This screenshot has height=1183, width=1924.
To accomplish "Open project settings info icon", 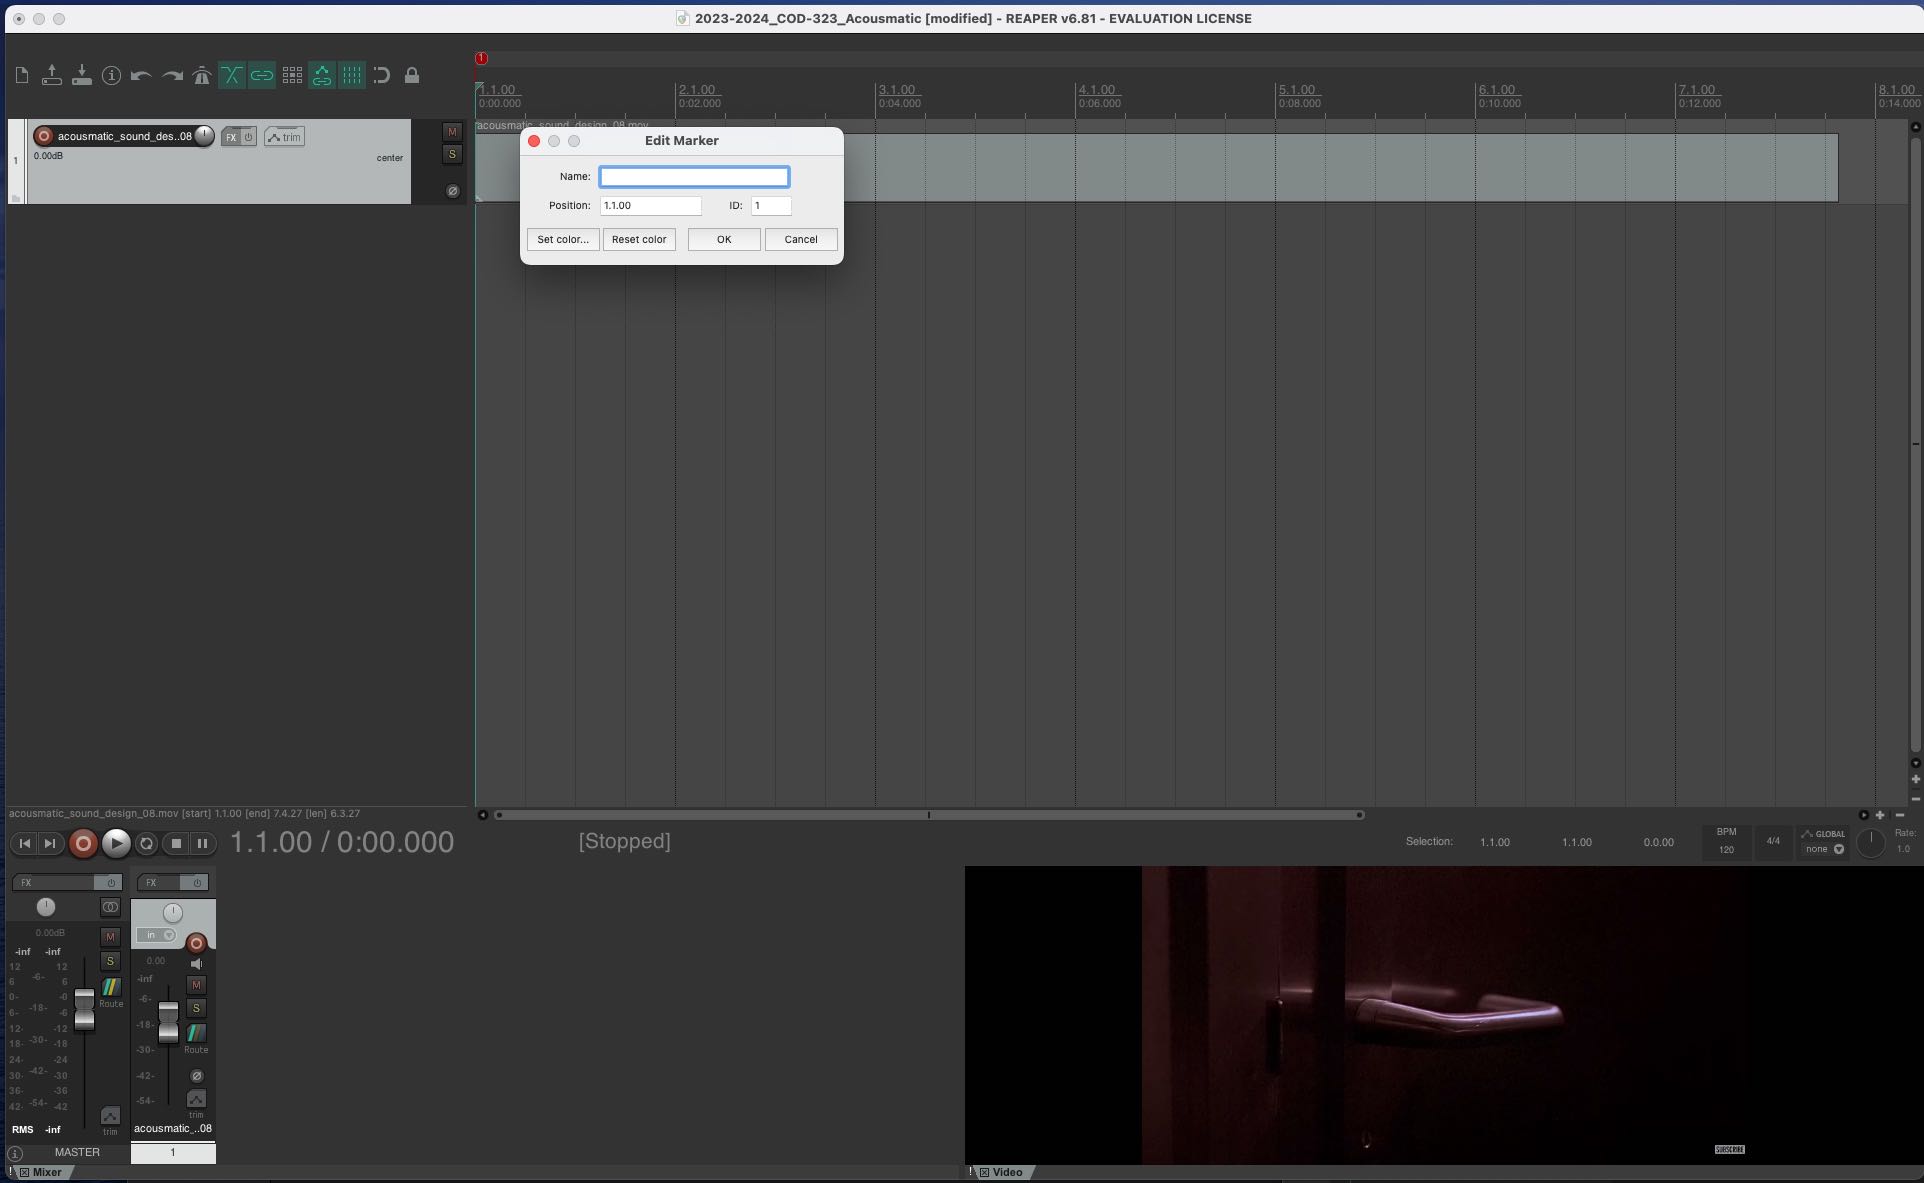I will tap(111, 76).
